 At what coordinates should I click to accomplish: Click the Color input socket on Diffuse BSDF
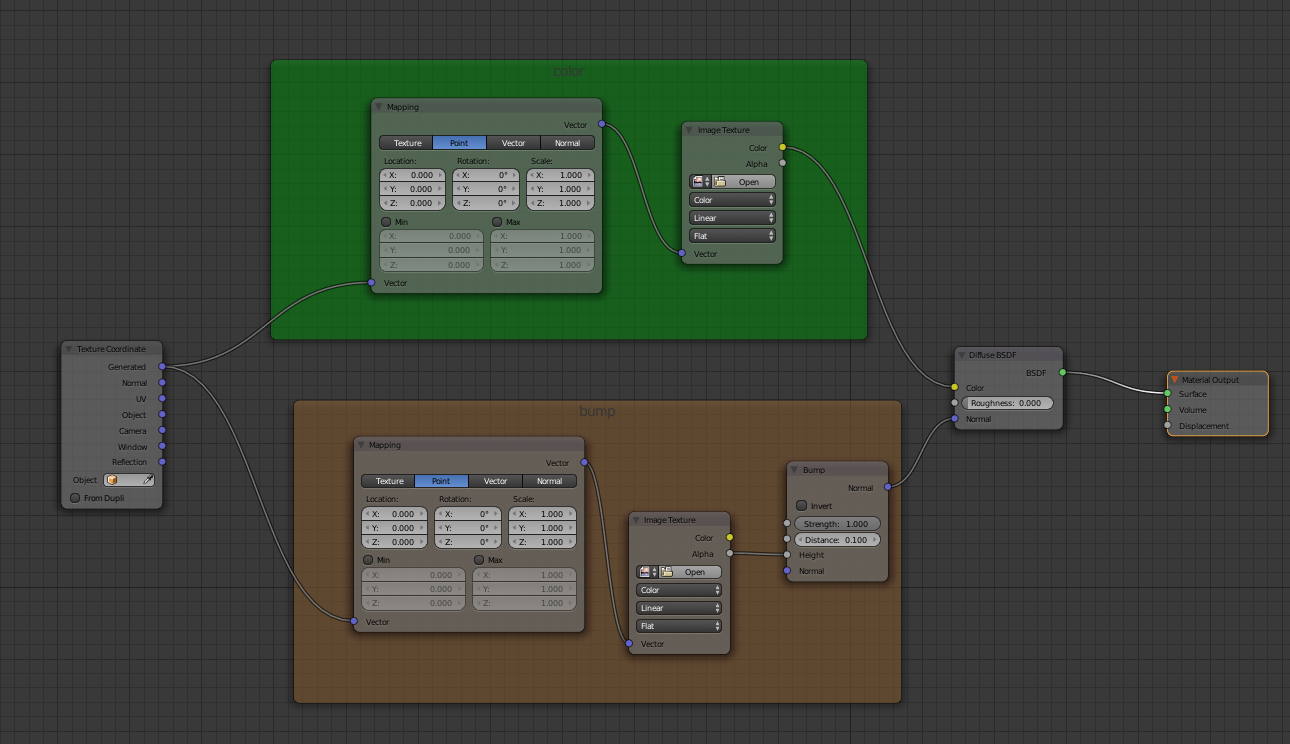tap(955, 388)
